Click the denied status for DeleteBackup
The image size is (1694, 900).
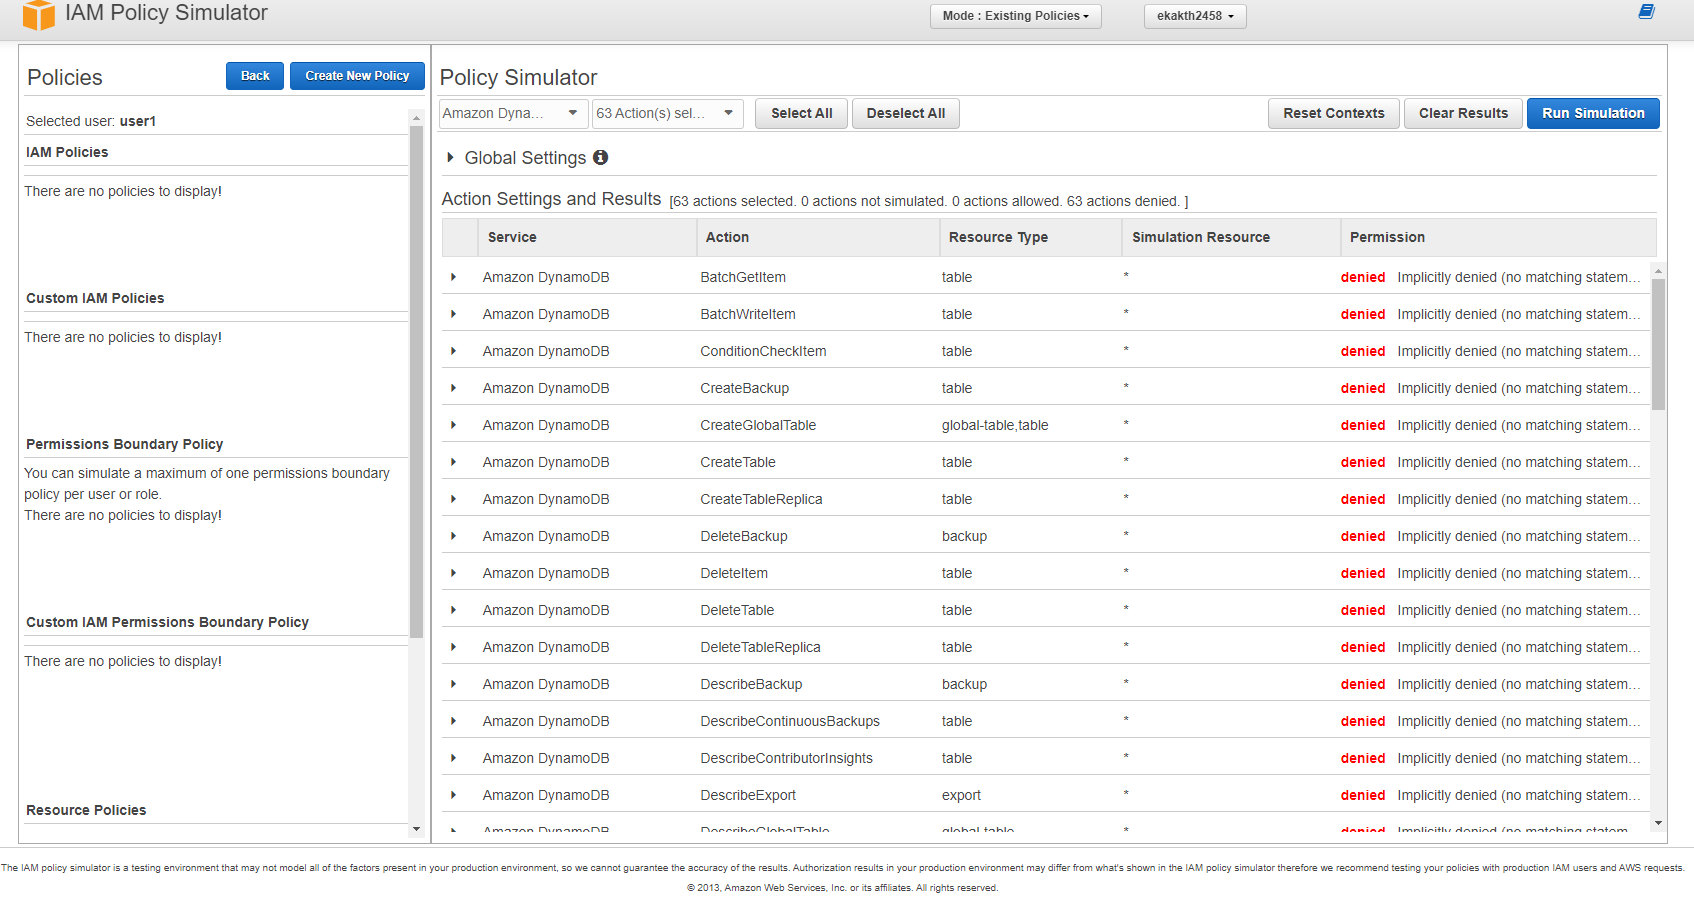pyautogui.click(x=1363, y=536)
